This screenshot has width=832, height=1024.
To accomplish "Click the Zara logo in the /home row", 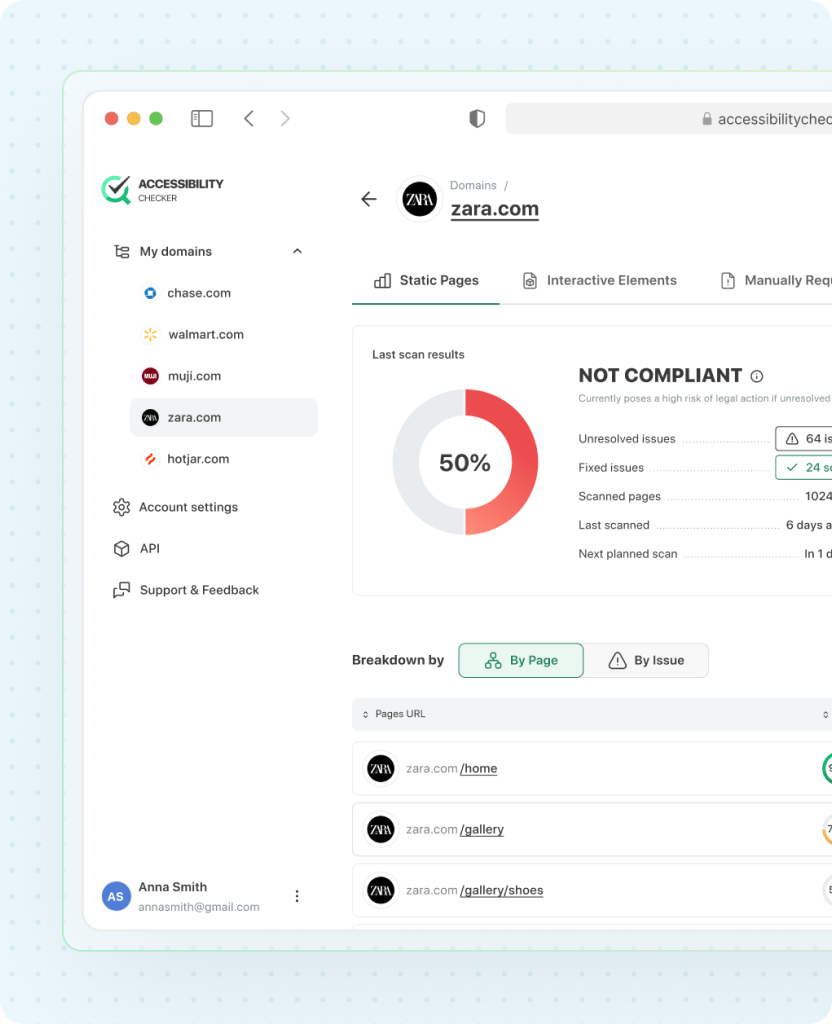I will pyautogui.click(x=381, y=769).
